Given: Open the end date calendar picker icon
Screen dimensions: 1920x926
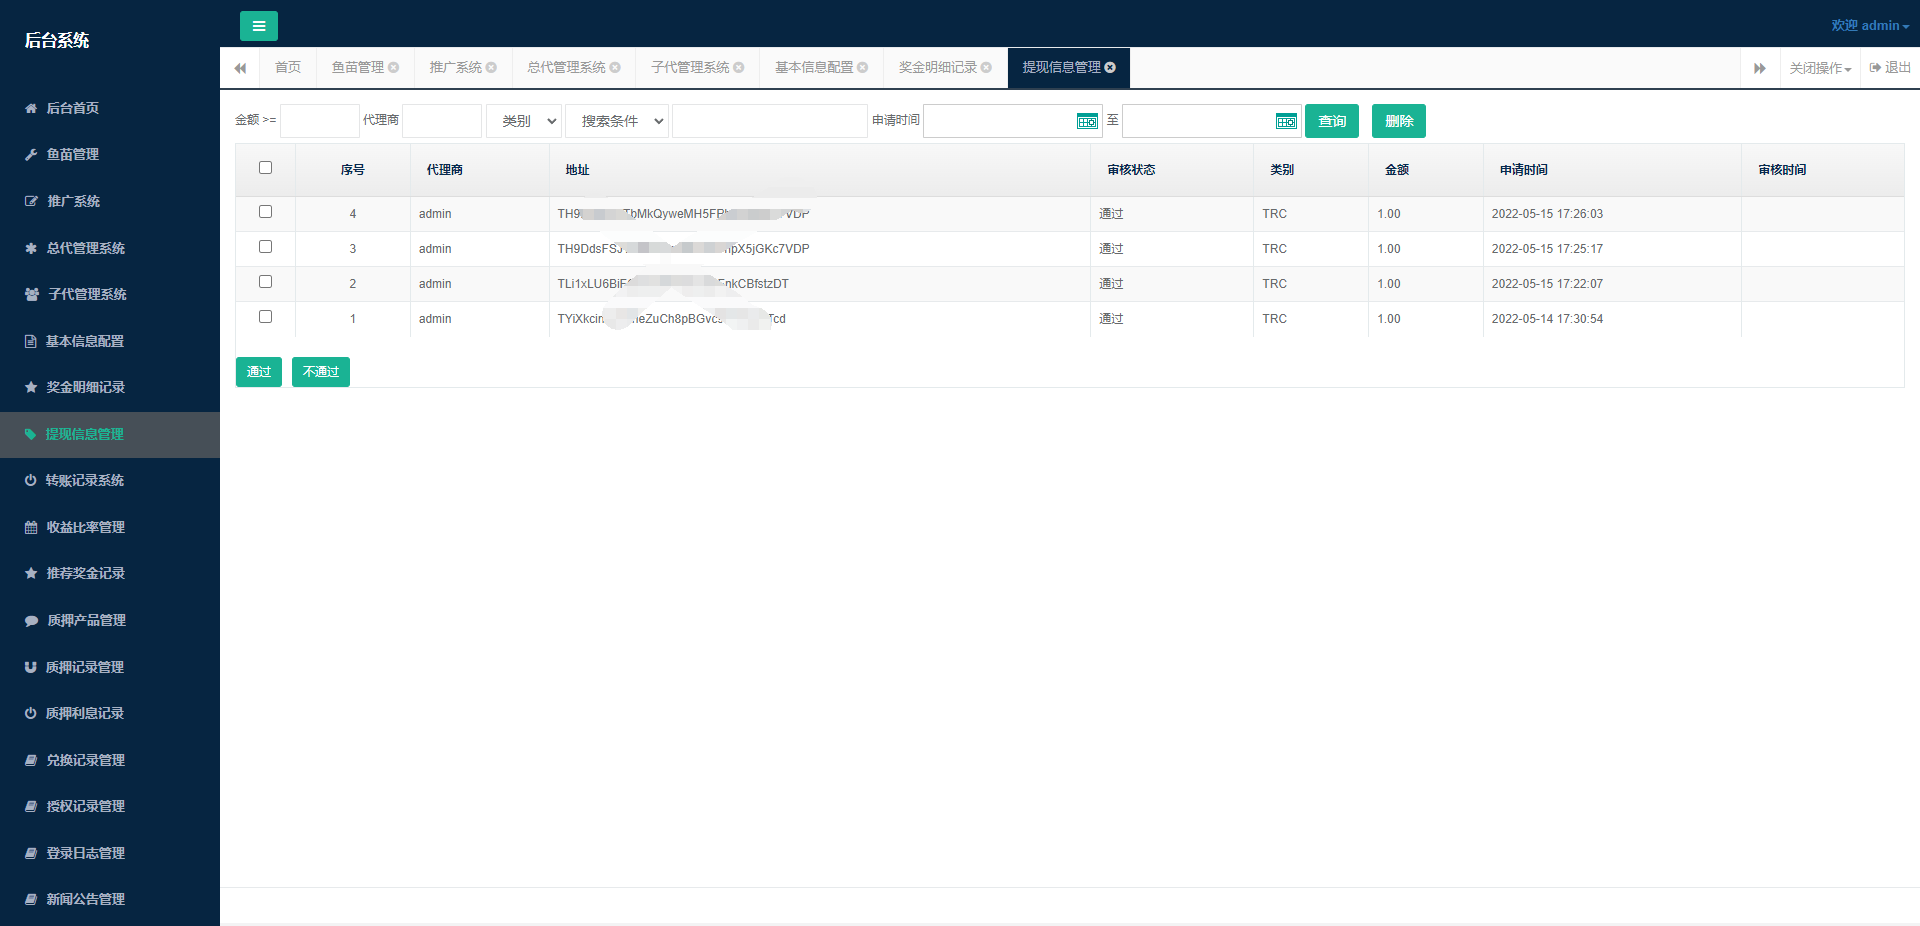Looking at the screenshot, I should coord(1286,121).
